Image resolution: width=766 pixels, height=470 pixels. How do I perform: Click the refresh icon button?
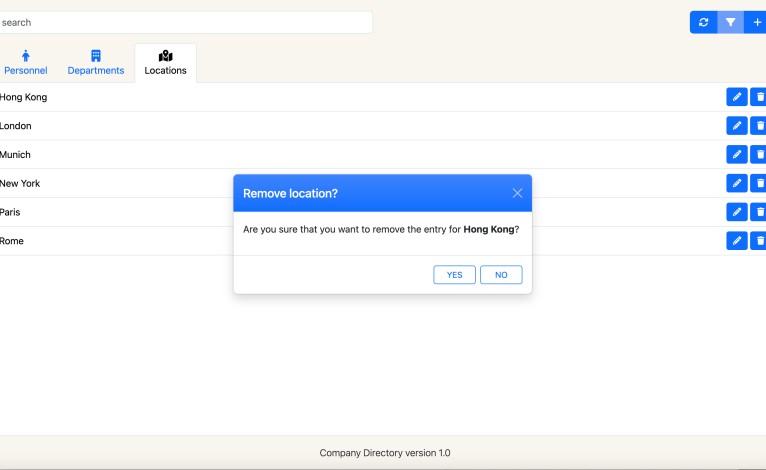pyautogui.click(x=703, y=22)
